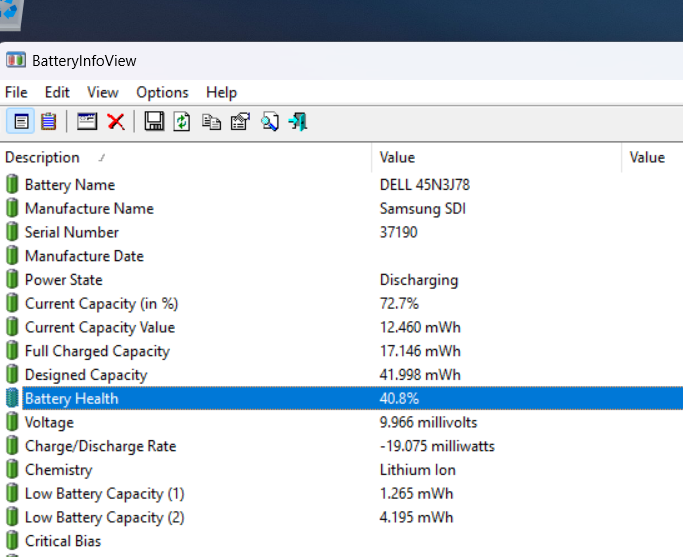Select the Manufacture Name row label
Viewport: 683px width, 557px height.
[x=89, y=209]
